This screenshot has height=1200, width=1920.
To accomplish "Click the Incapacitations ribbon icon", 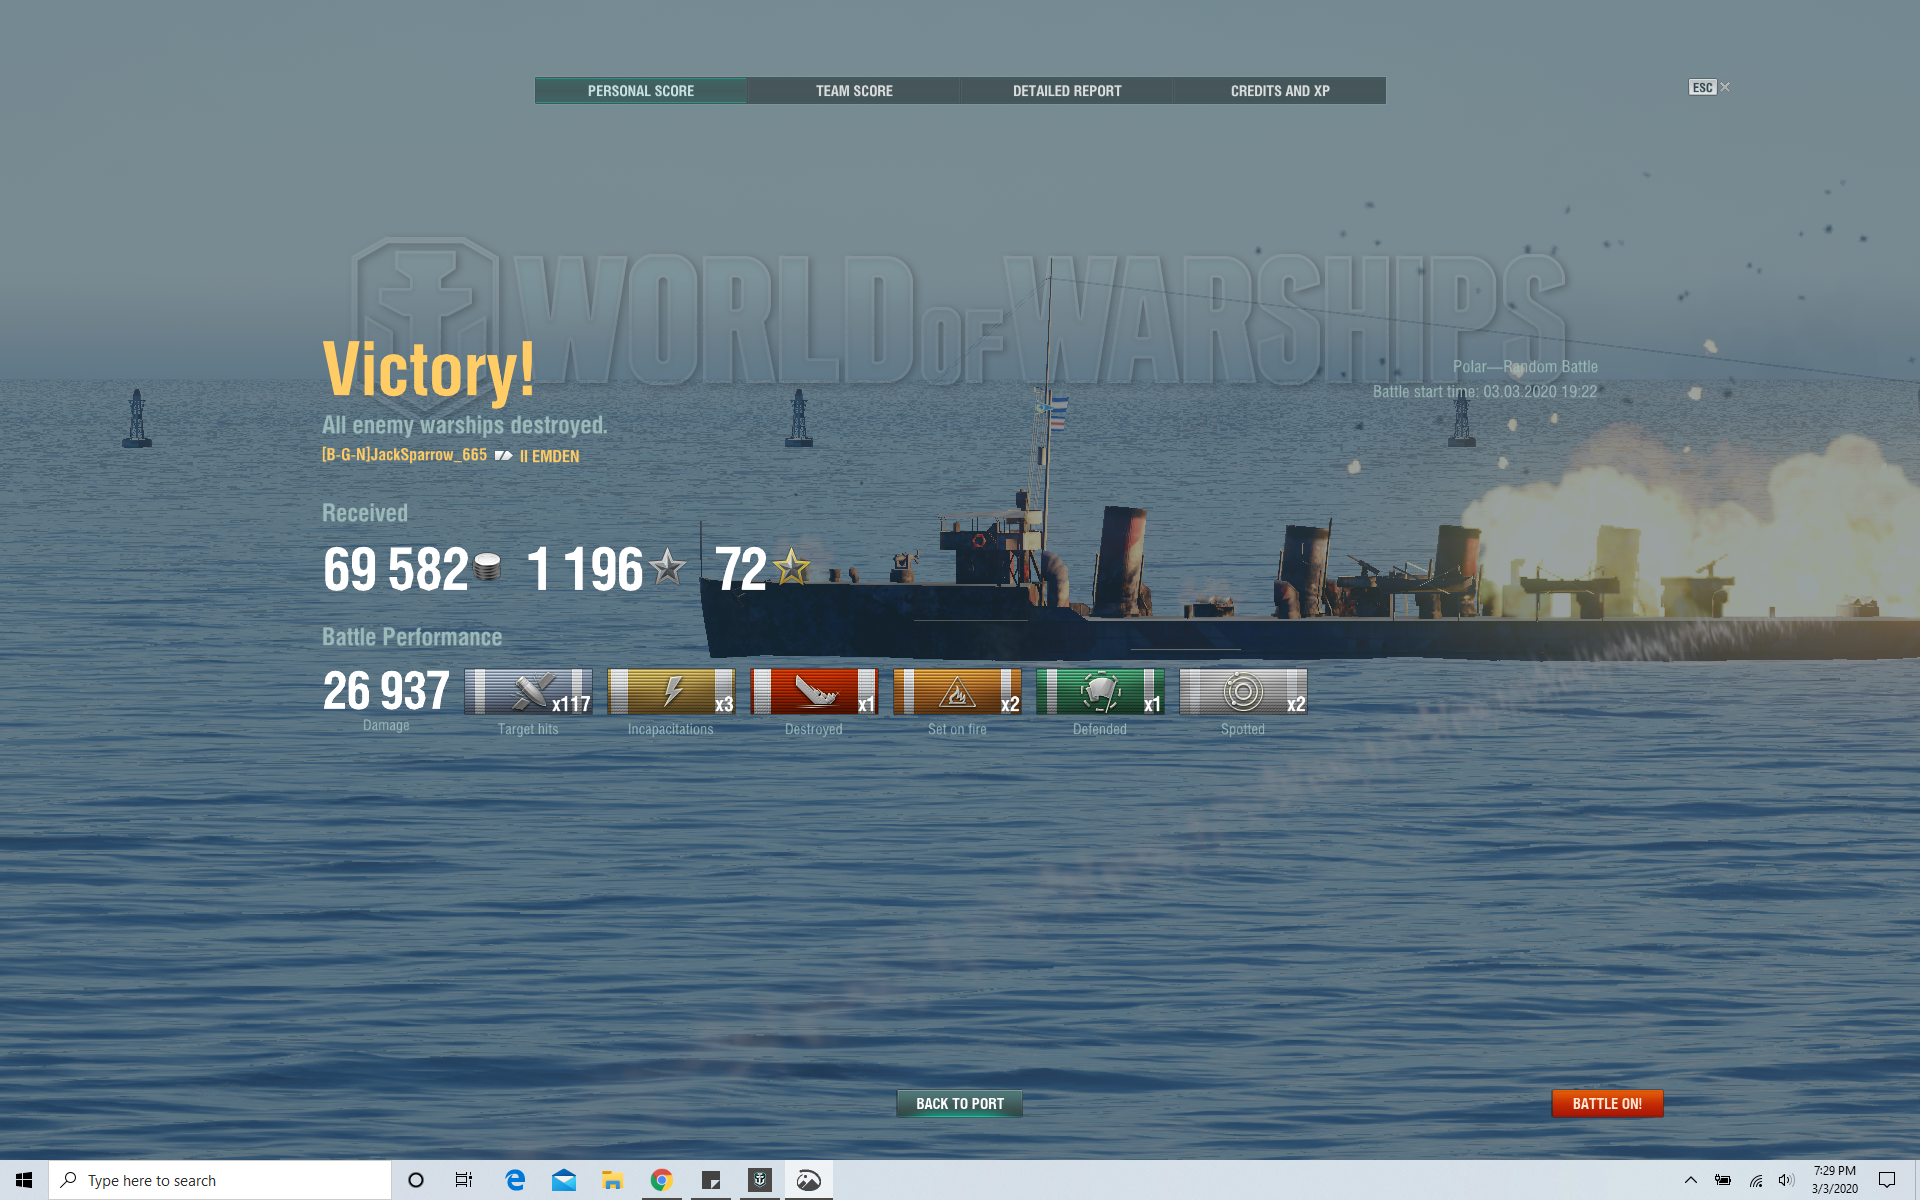I will [671, 692].
